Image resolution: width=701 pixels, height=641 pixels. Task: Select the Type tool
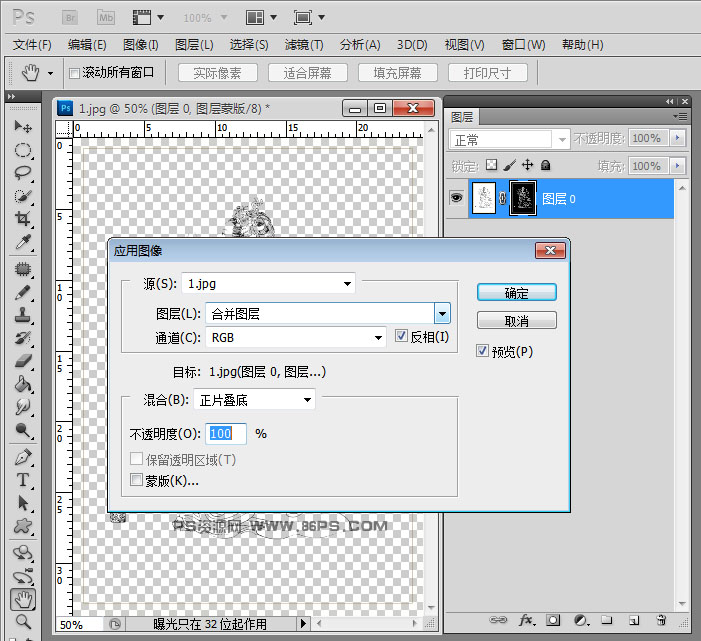(23, 480)
